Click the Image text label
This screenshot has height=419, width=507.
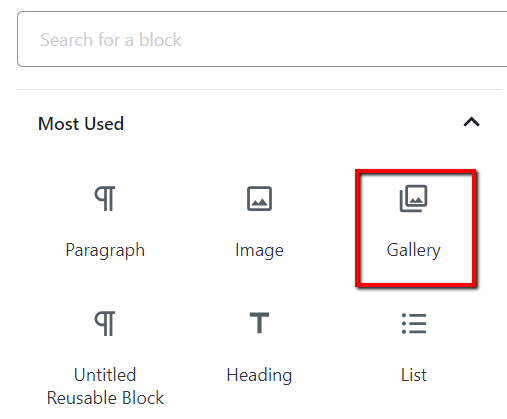pos(259,250)
